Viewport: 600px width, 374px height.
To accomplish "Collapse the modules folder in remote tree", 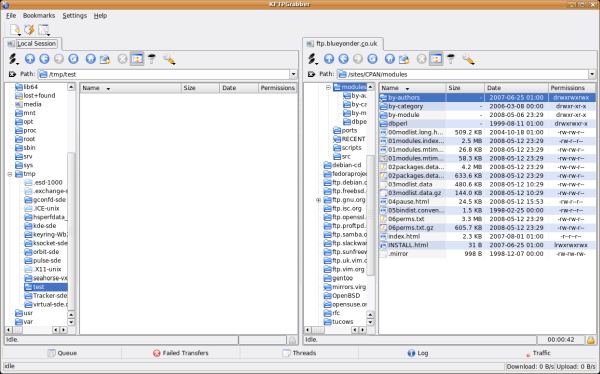I will click(x=328, y=87).
